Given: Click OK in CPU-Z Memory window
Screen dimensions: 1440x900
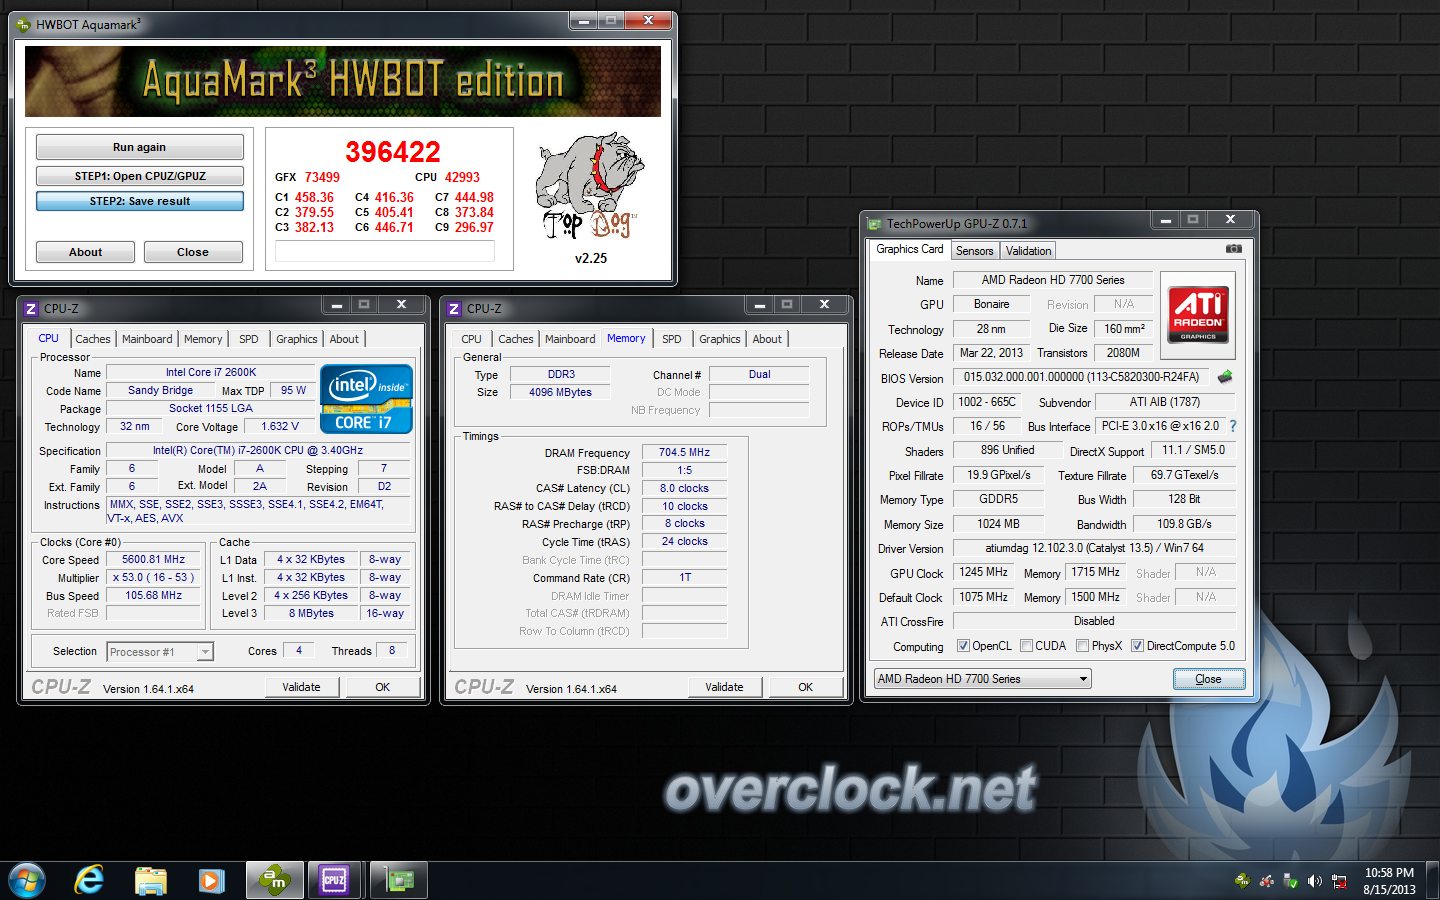Looking at the screenshot, I should point(805,687).
